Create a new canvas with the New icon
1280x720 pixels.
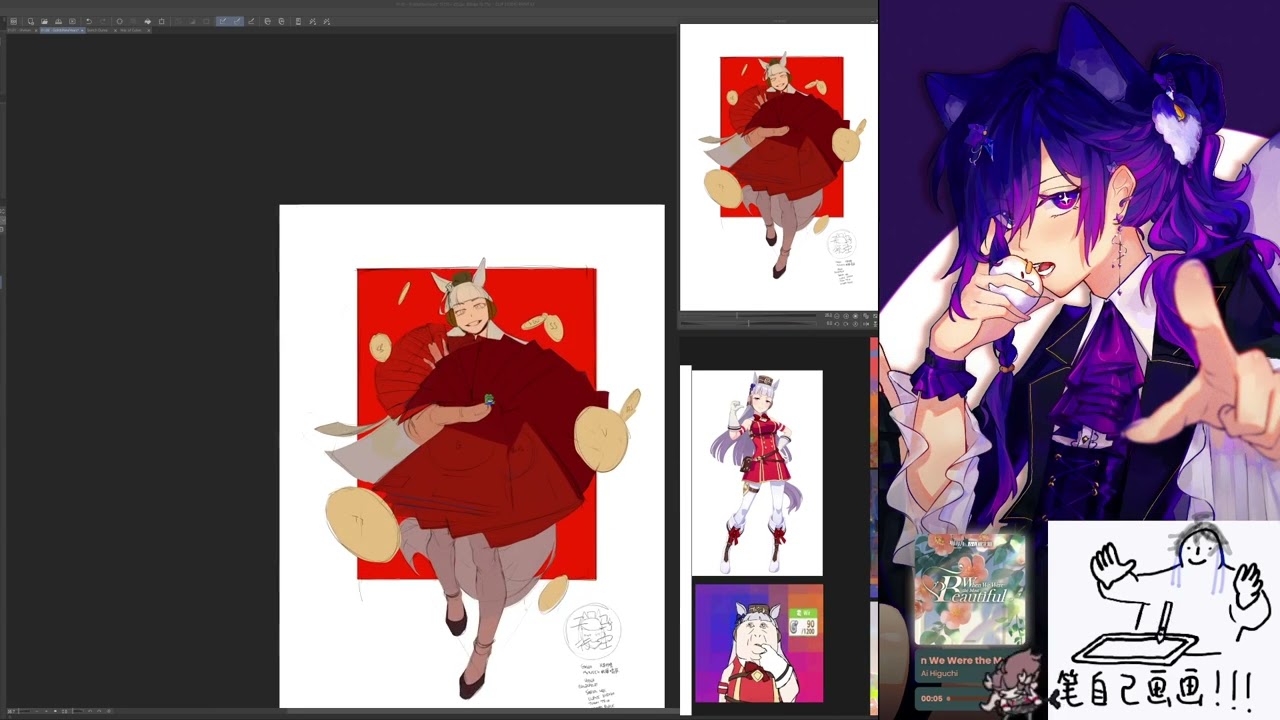[x=31, y=21]
